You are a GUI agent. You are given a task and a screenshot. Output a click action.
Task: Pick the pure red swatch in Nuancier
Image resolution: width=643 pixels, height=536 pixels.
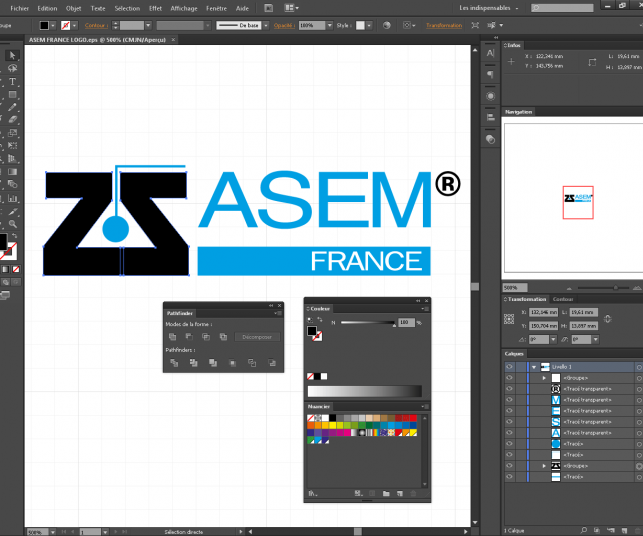coord(413,418)
